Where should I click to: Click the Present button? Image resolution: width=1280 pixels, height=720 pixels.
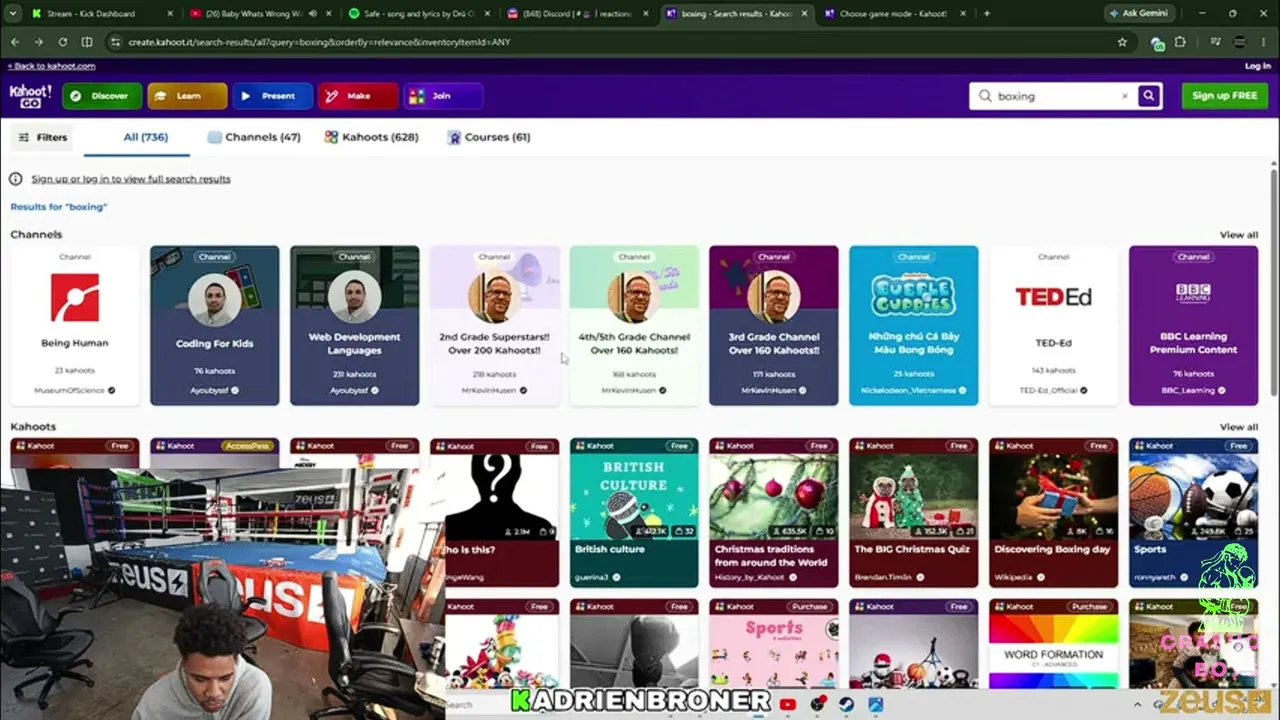pos(272,96)
